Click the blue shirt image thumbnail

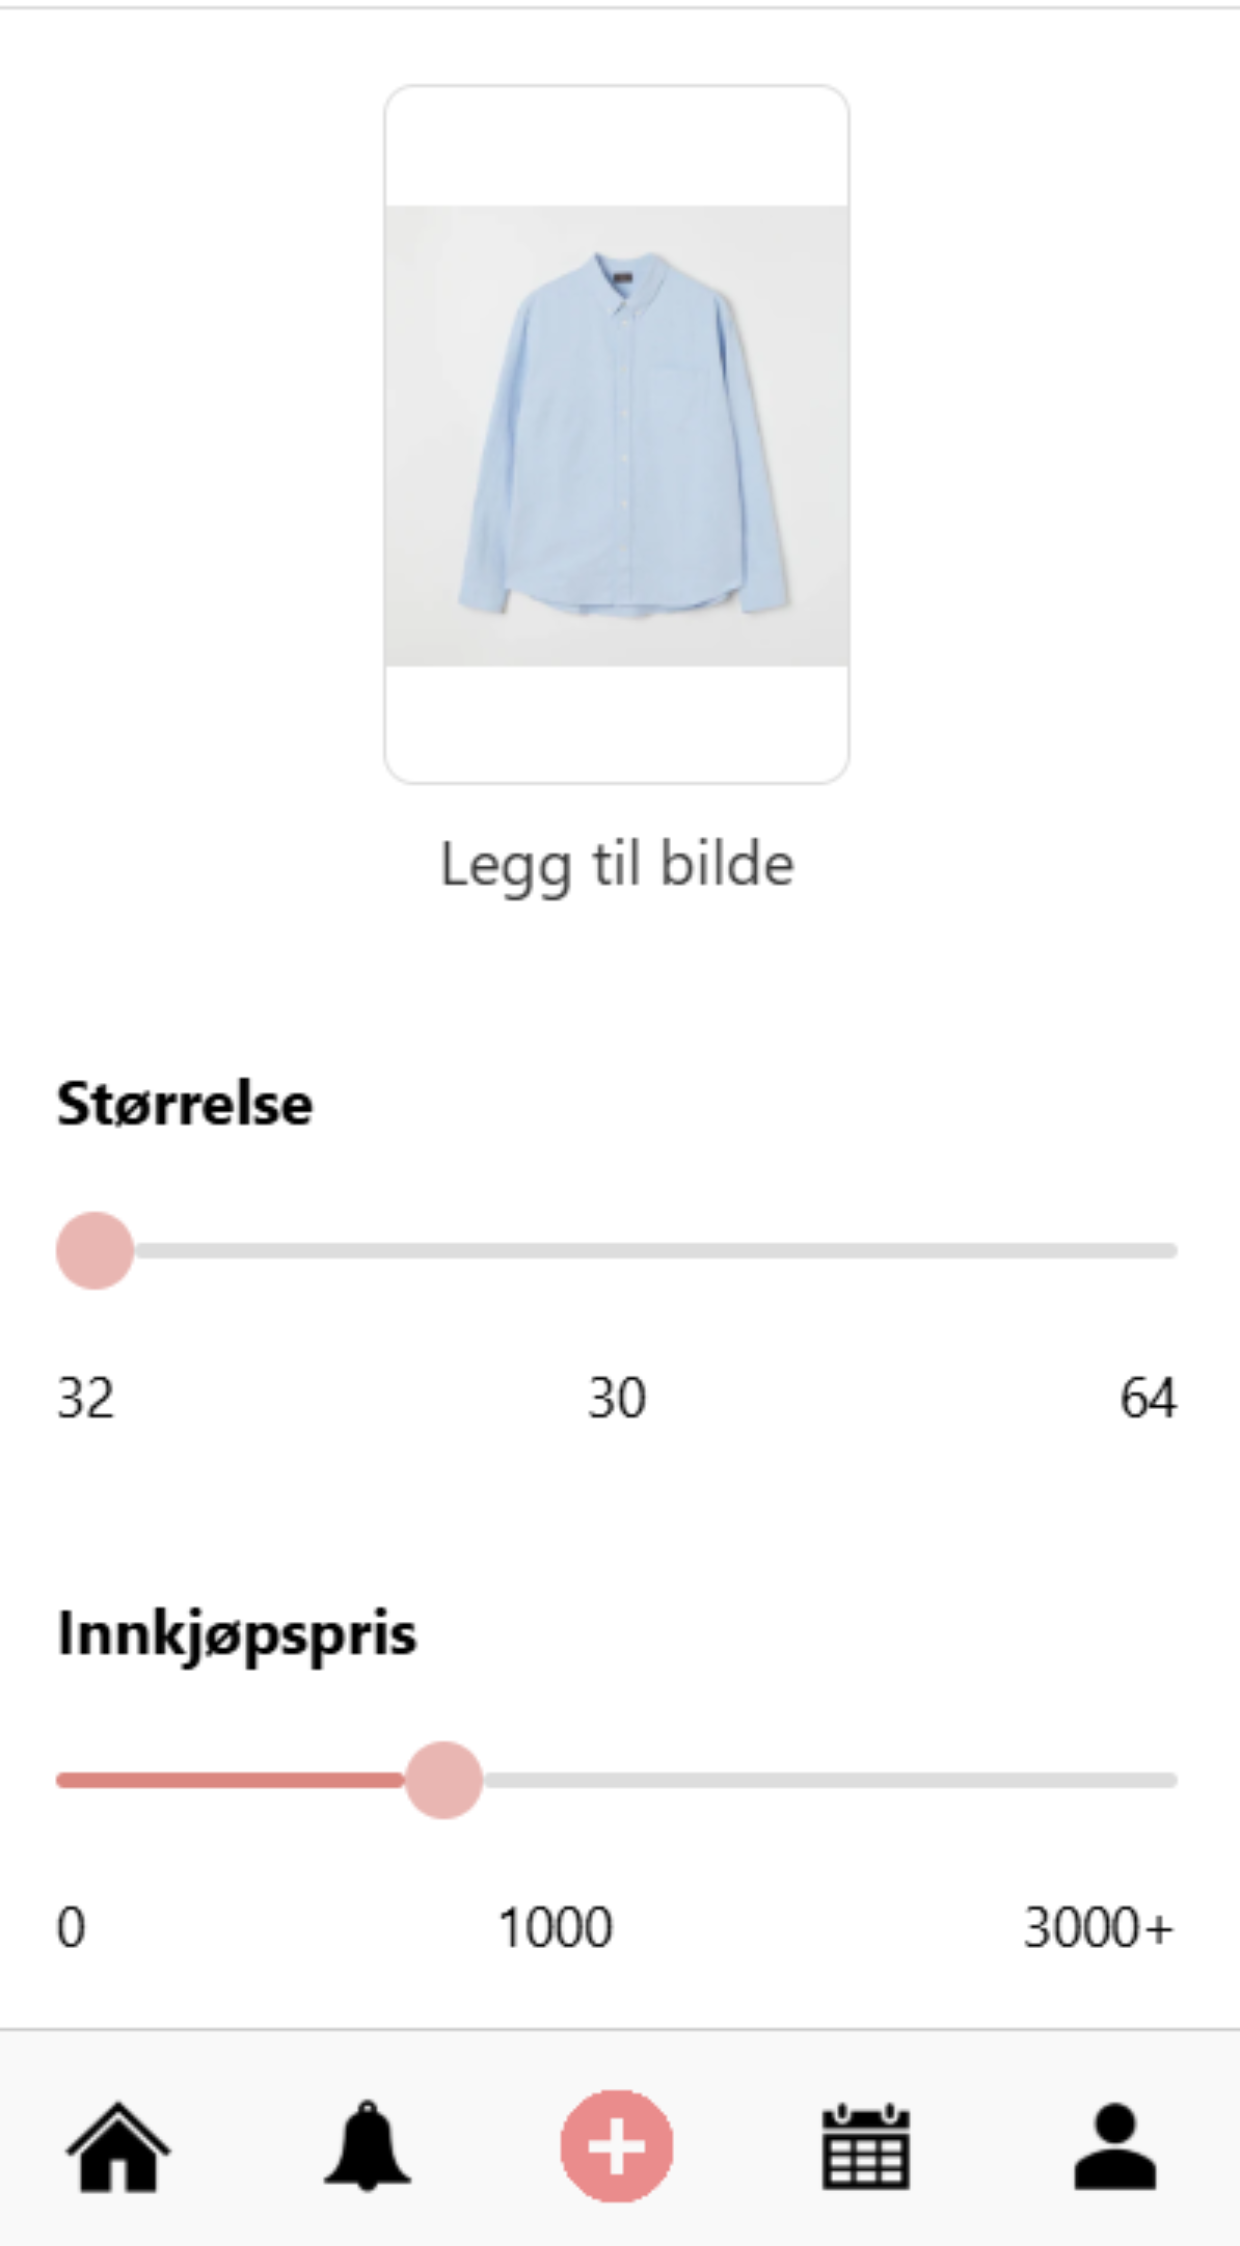pyautogui.click(x=617, y=435)
